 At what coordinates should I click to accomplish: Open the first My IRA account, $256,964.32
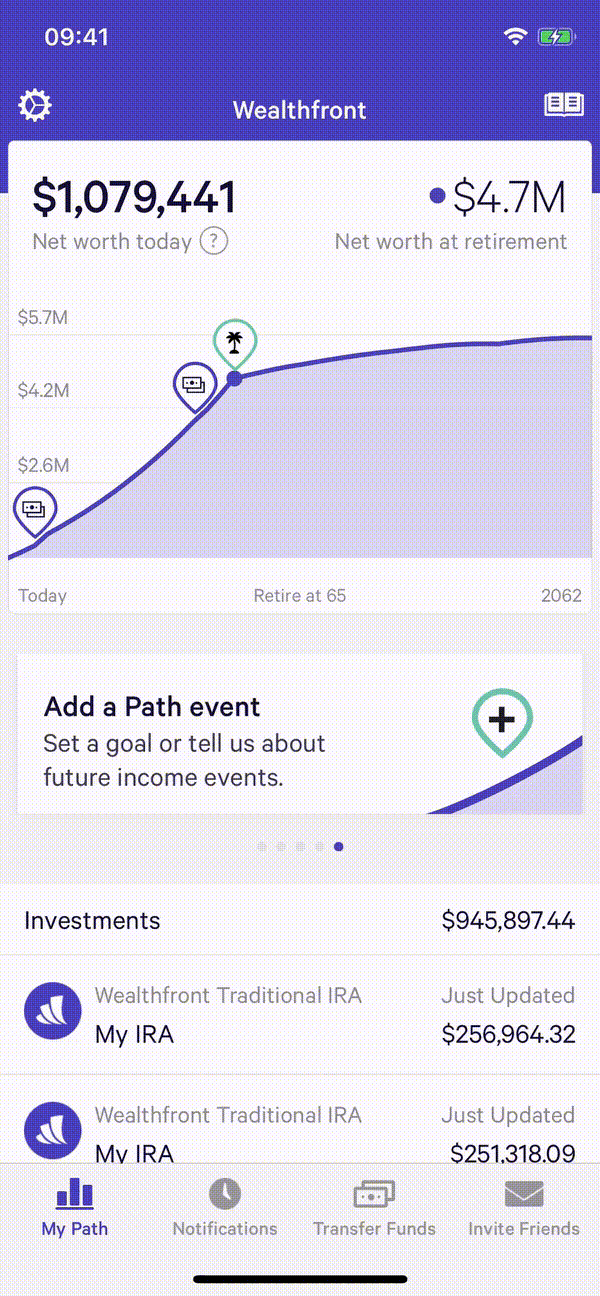(300, 1014)
